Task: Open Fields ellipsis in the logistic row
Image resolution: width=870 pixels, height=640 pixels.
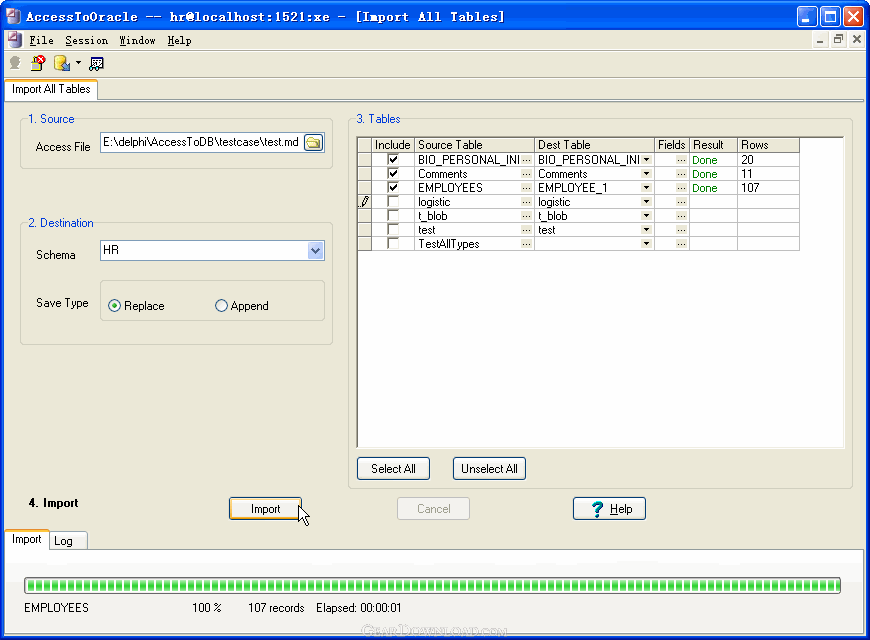Action: tap(681, 202)
